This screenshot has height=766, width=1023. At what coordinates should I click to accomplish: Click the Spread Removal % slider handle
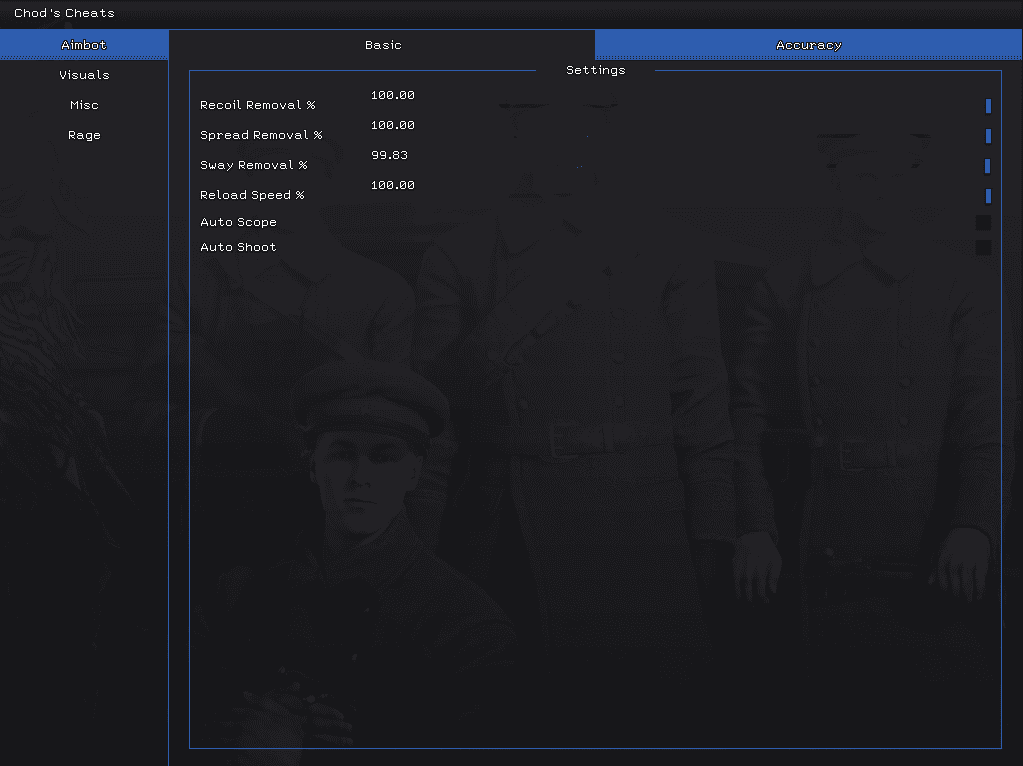coord(988,136)
